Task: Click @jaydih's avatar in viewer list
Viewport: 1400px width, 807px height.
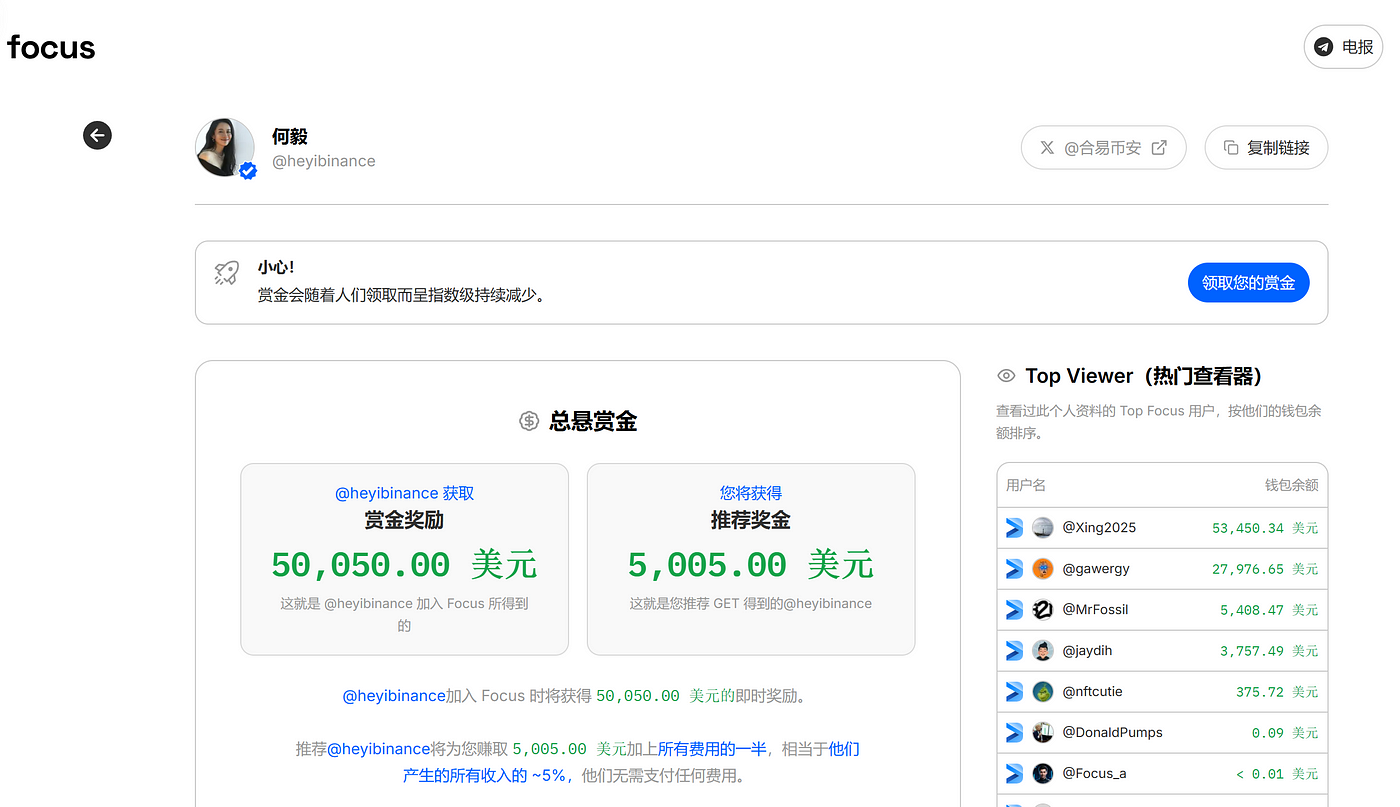Action: tap(1042, 651)
